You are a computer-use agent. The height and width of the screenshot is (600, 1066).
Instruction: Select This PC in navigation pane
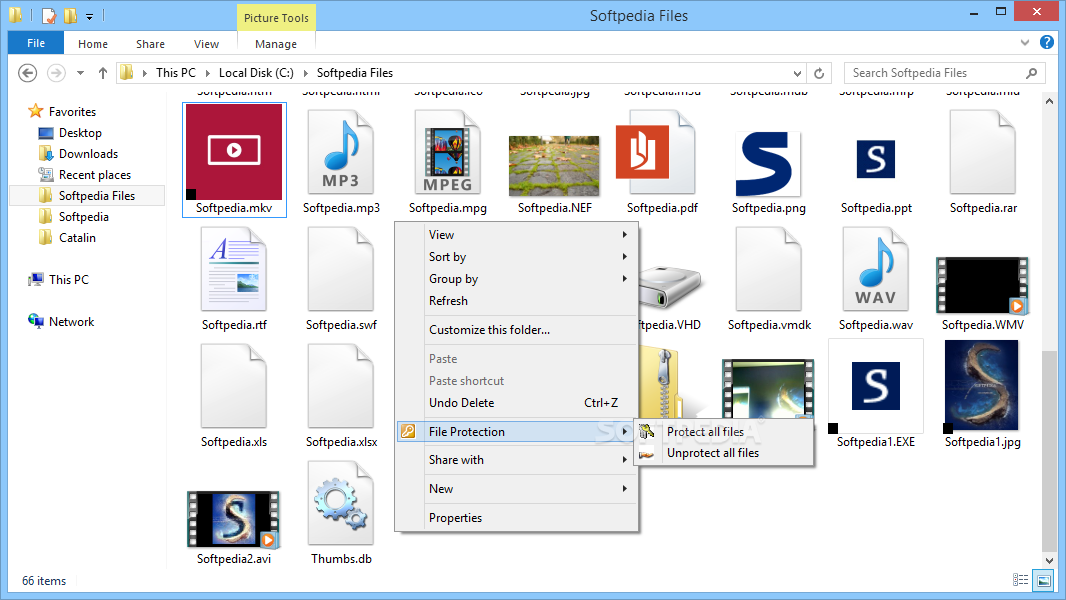pyautogui.click(x=69, y=279)
